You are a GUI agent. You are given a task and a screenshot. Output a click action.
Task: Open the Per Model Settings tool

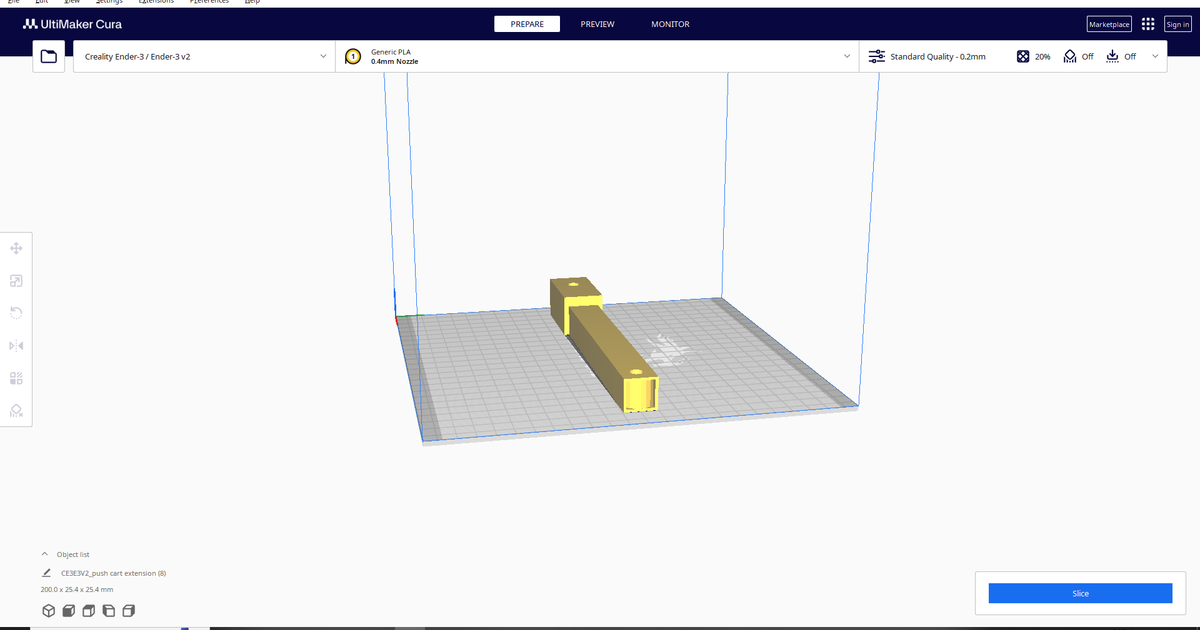pyautogui.click(x=16, y=378)
